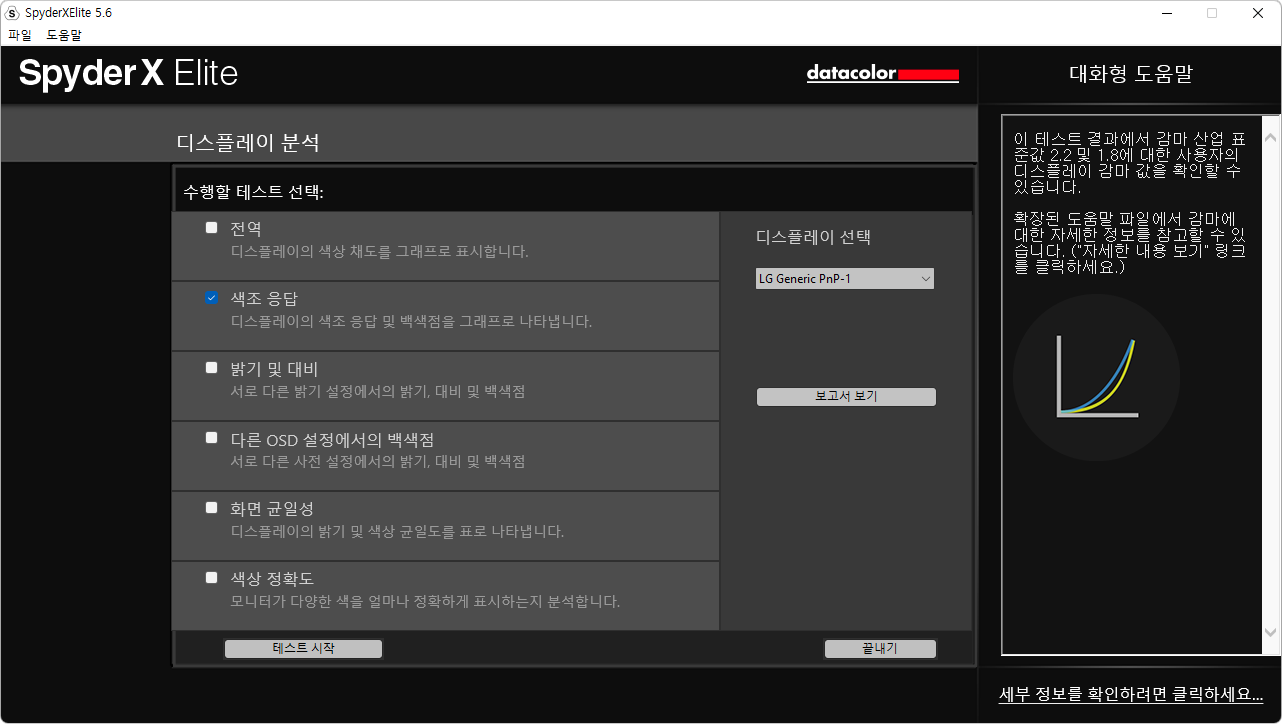Screen dimensions: 1282x724
Task: Uncheck the 색조 응답 test checkbox
Action: pos(211,298)
